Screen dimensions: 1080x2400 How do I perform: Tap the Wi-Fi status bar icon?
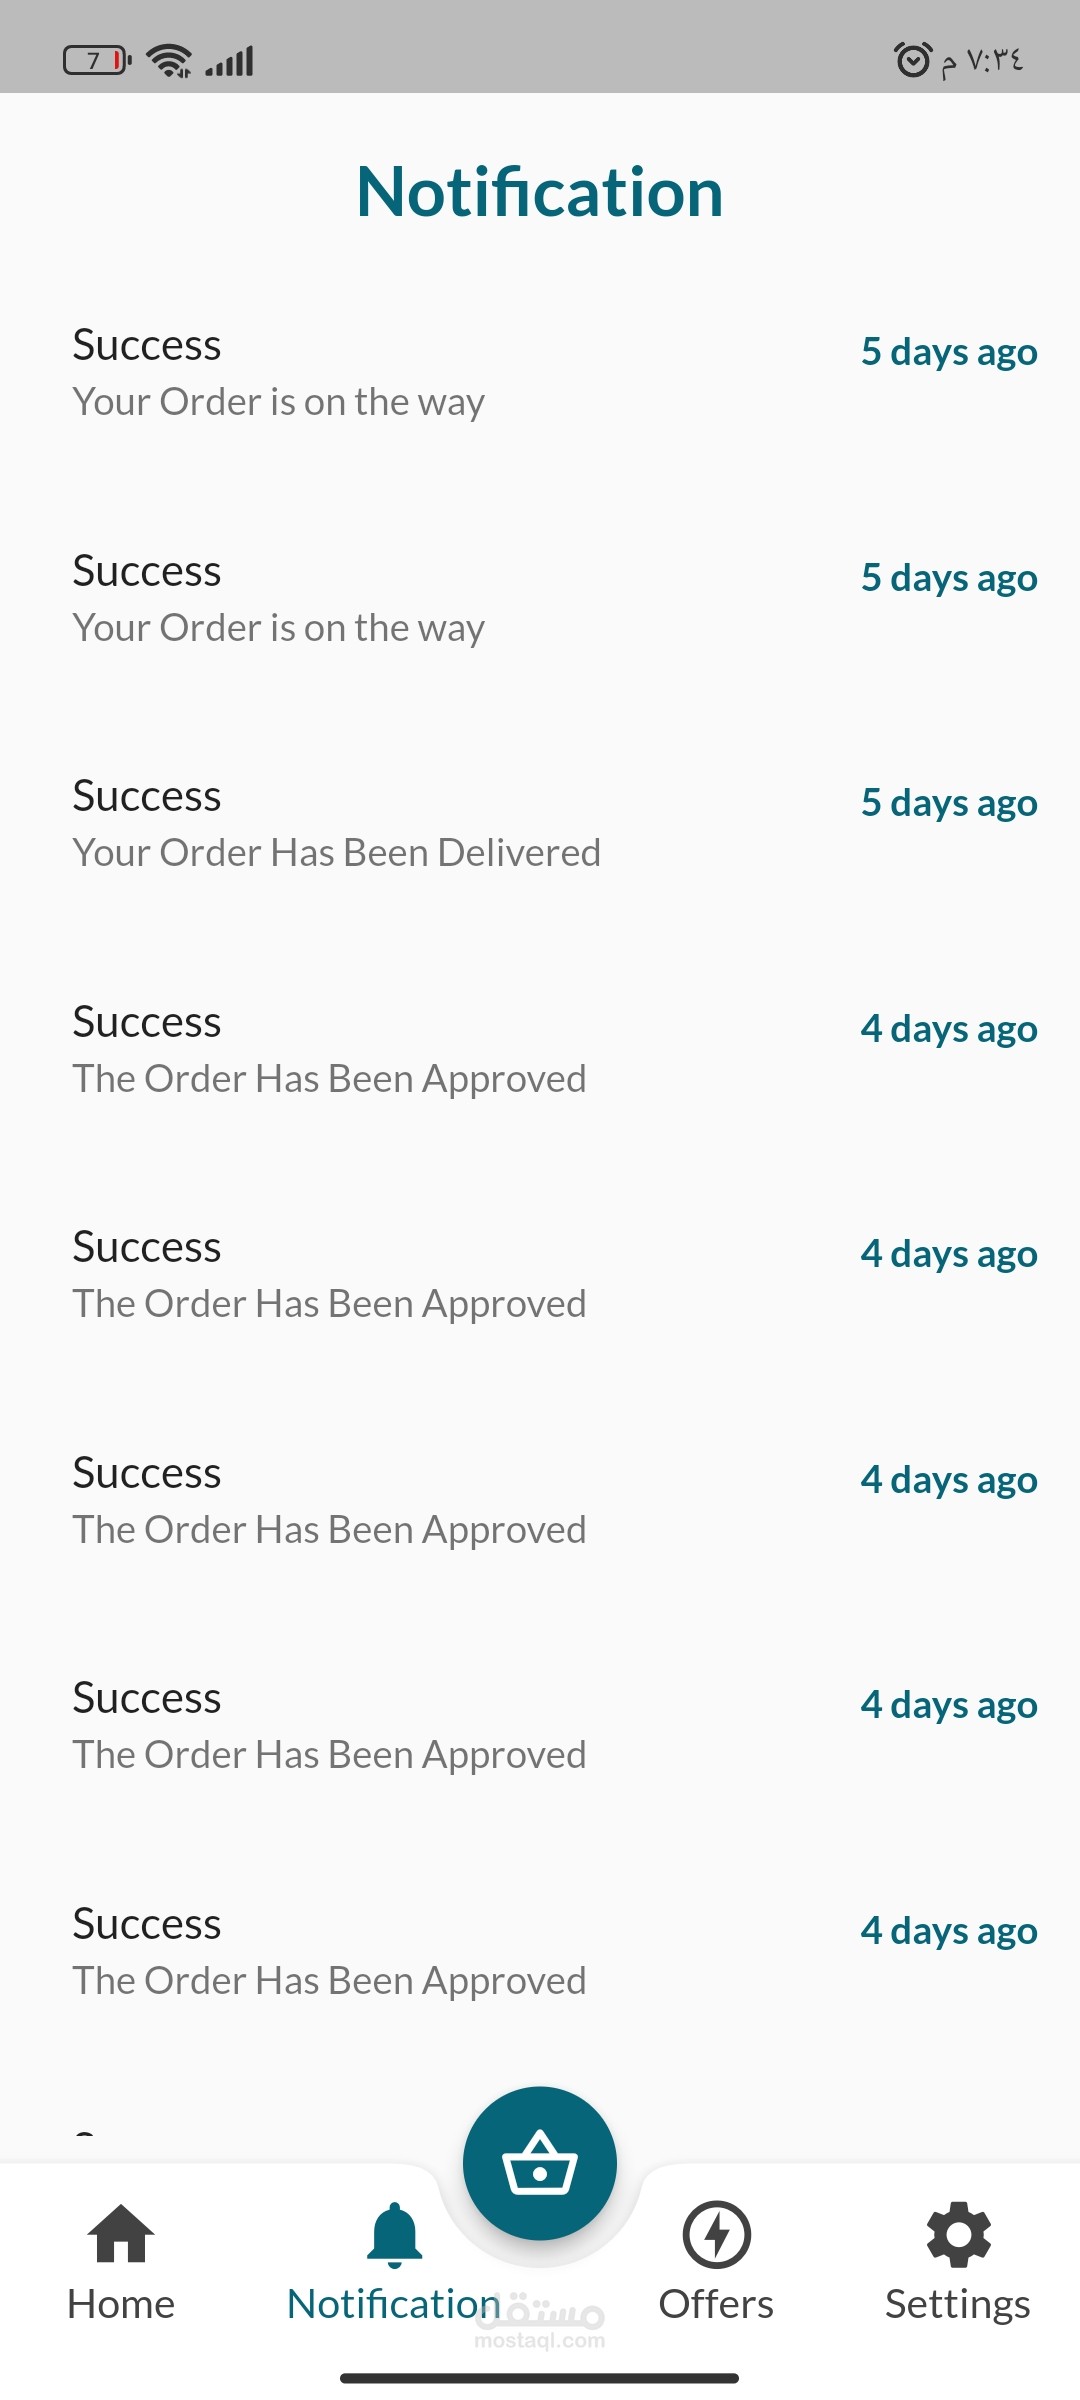tap(169, 61)
